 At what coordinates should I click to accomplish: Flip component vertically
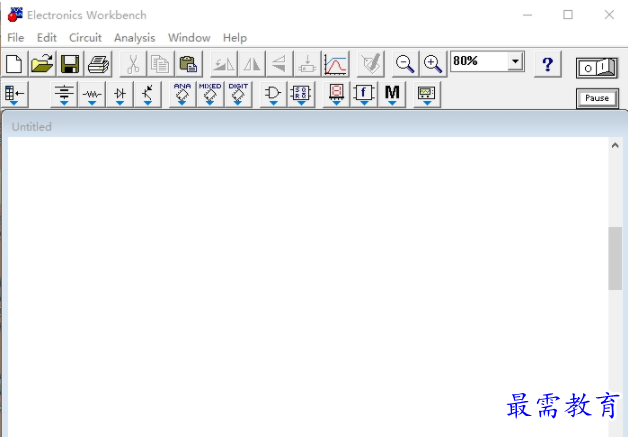point(279,64)
